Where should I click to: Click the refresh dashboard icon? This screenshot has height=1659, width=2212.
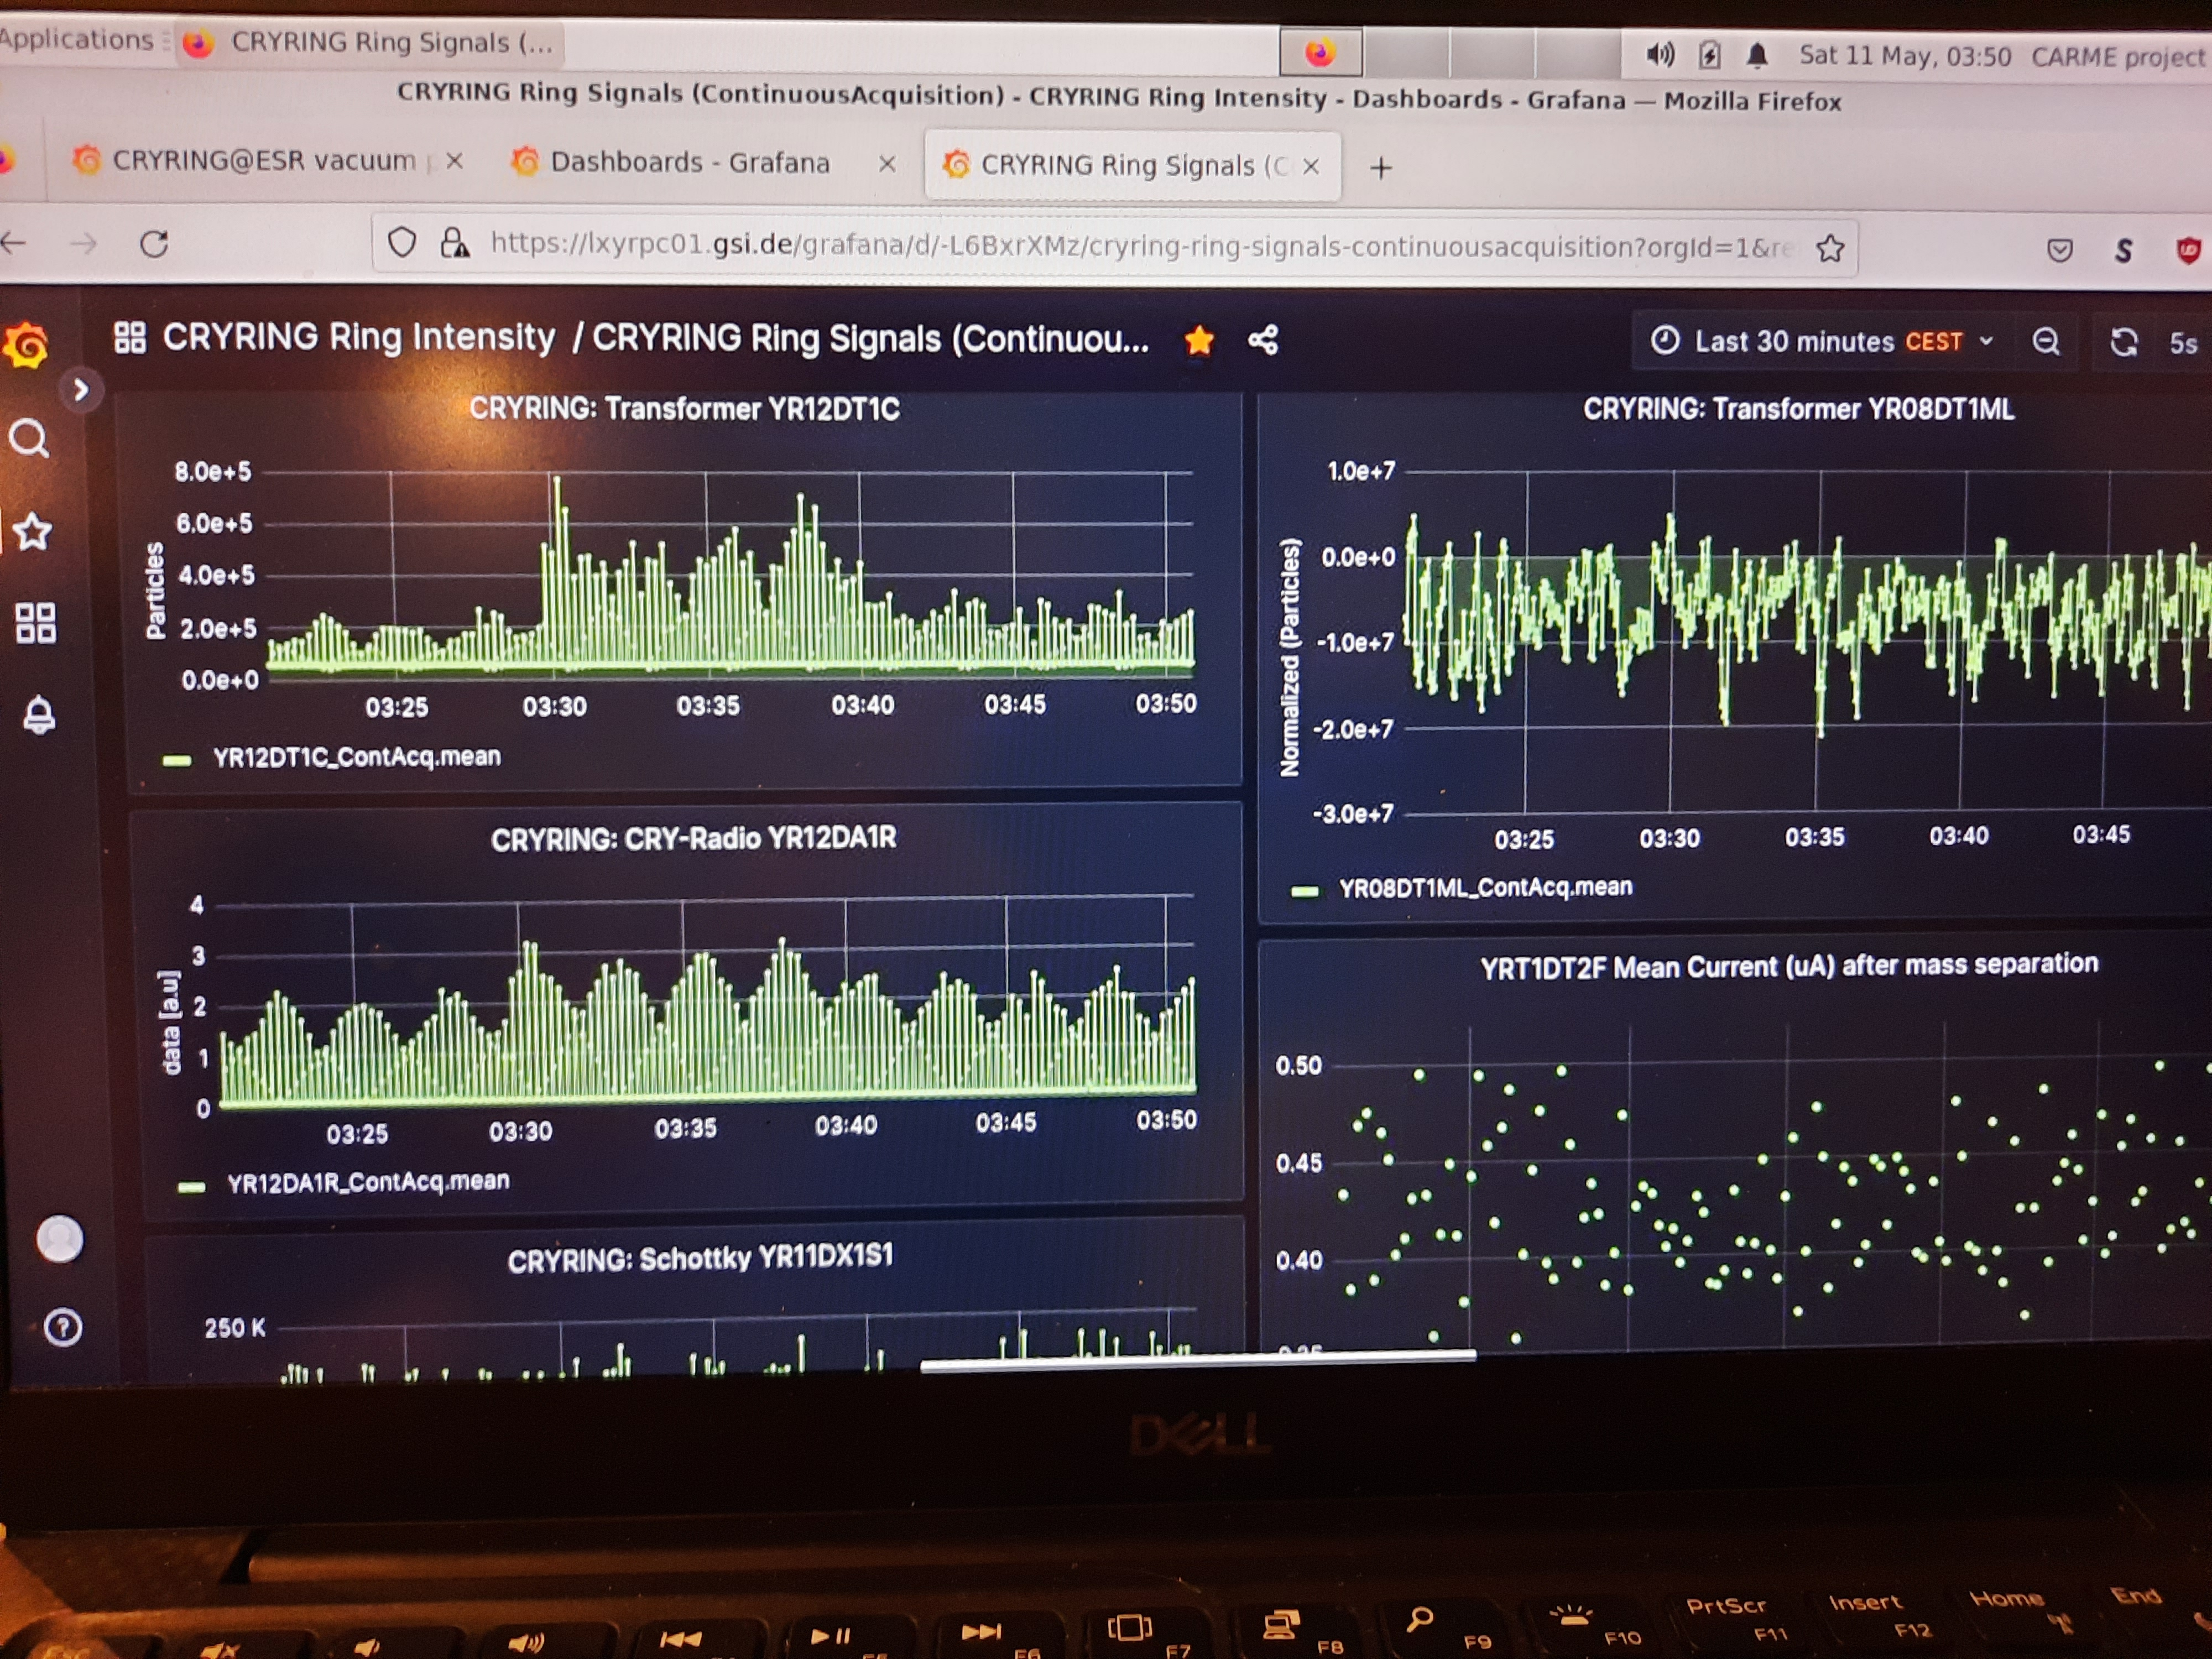(2123, 343)
